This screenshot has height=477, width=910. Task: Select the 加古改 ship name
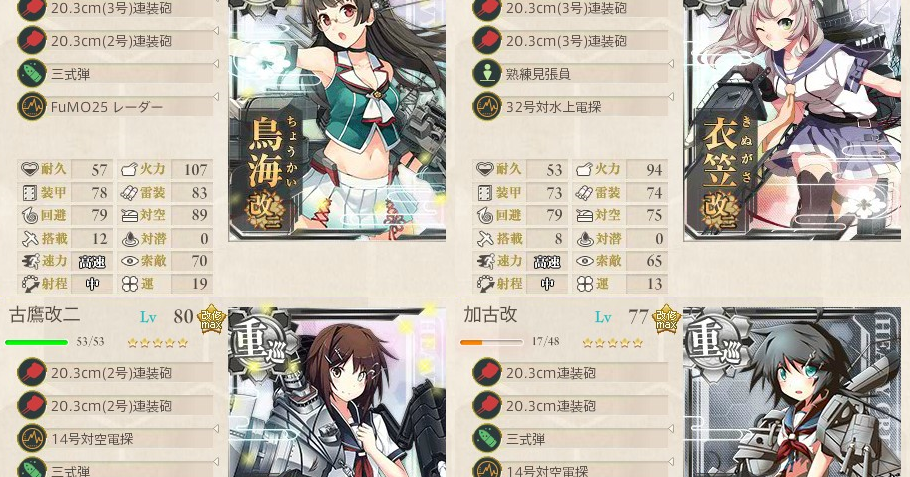click(x=490, y=315)
